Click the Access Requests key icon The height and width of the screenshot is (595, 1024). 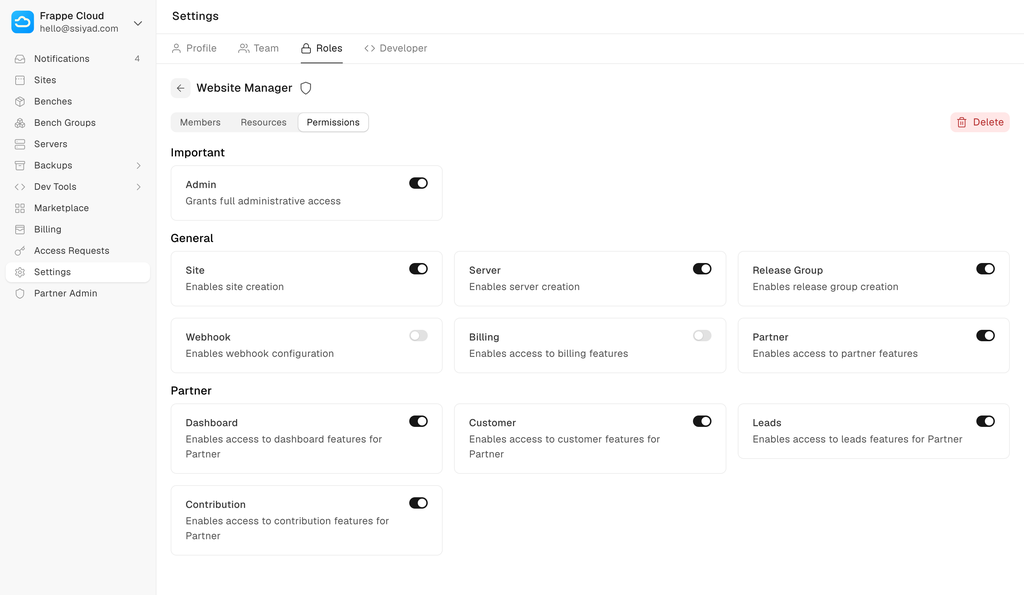coord(20,251)
